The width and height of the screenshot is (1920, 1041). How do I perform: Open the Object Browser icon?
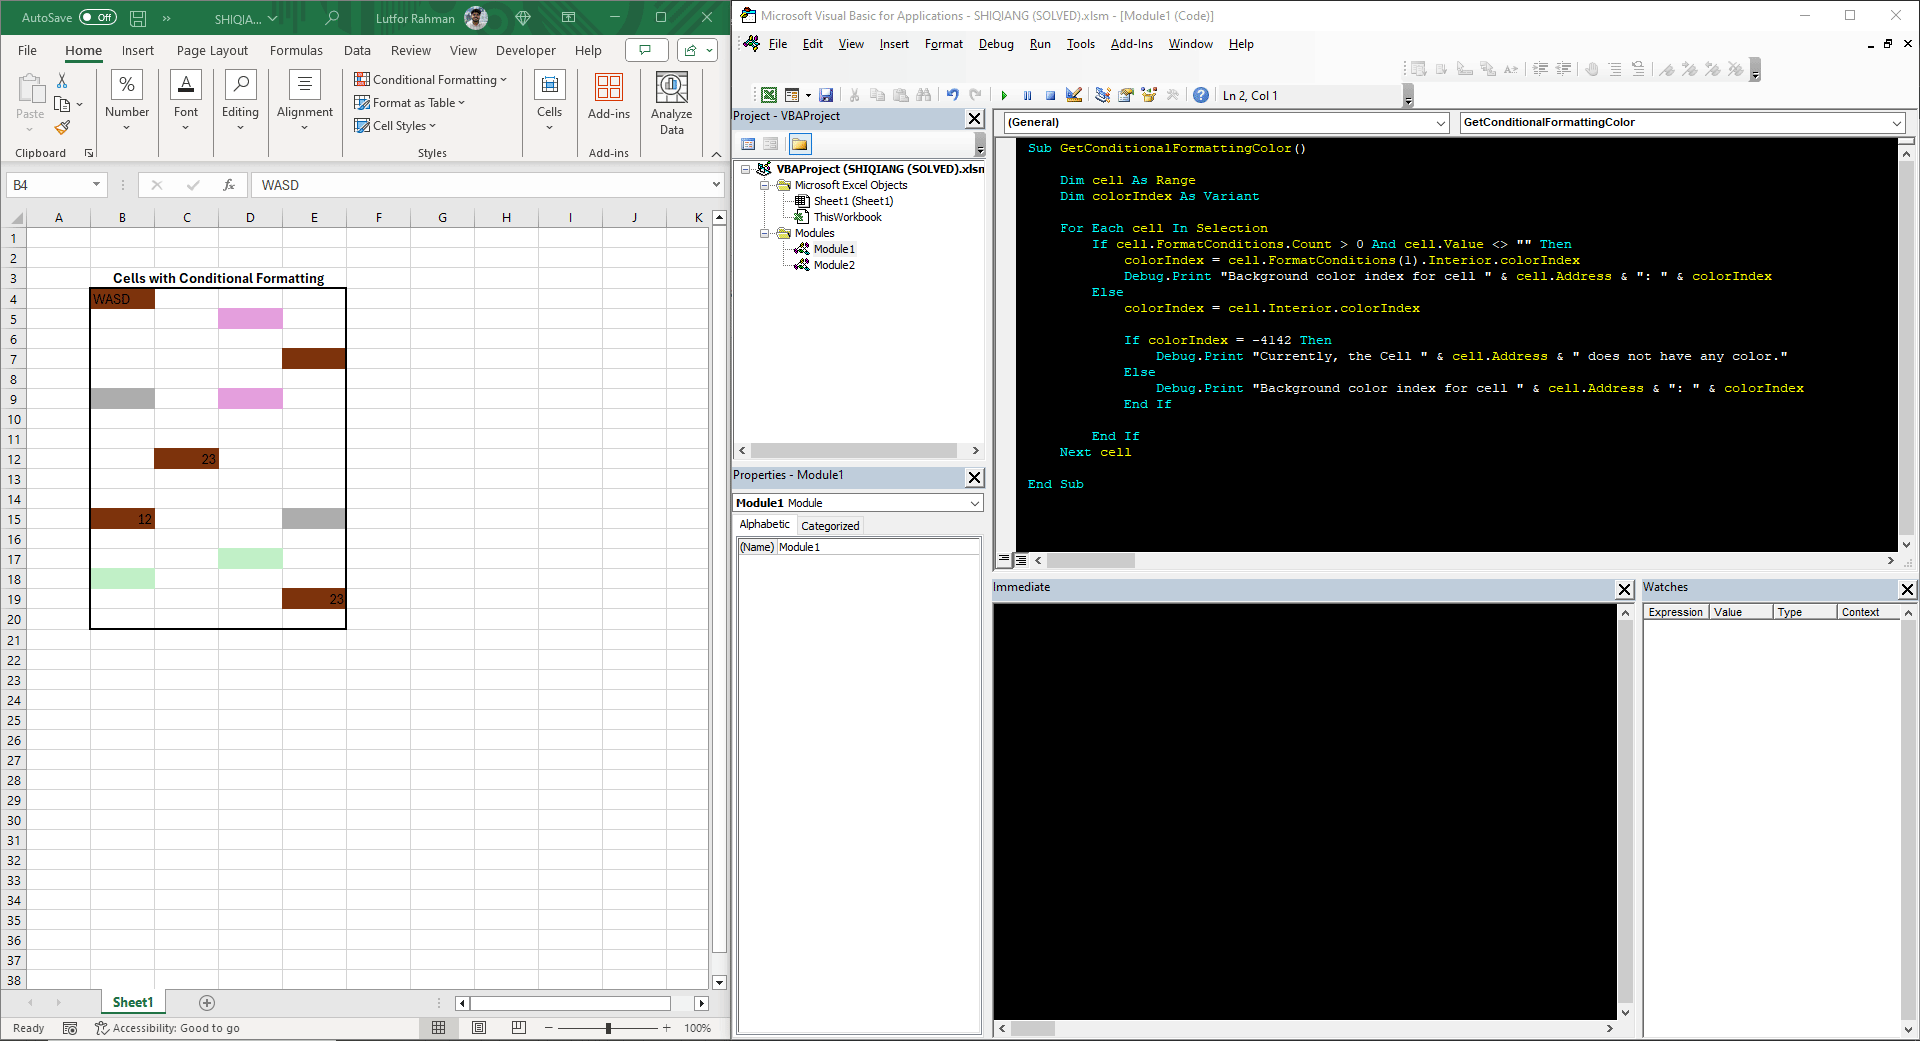click(x=1149, y=96)
